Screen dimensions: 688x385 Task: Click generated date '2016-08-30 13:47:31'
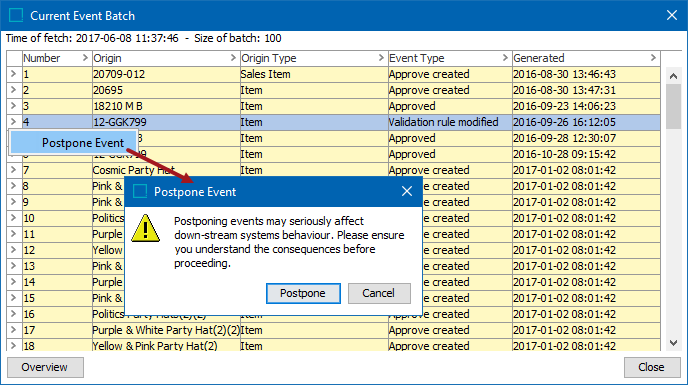(586, 90)
